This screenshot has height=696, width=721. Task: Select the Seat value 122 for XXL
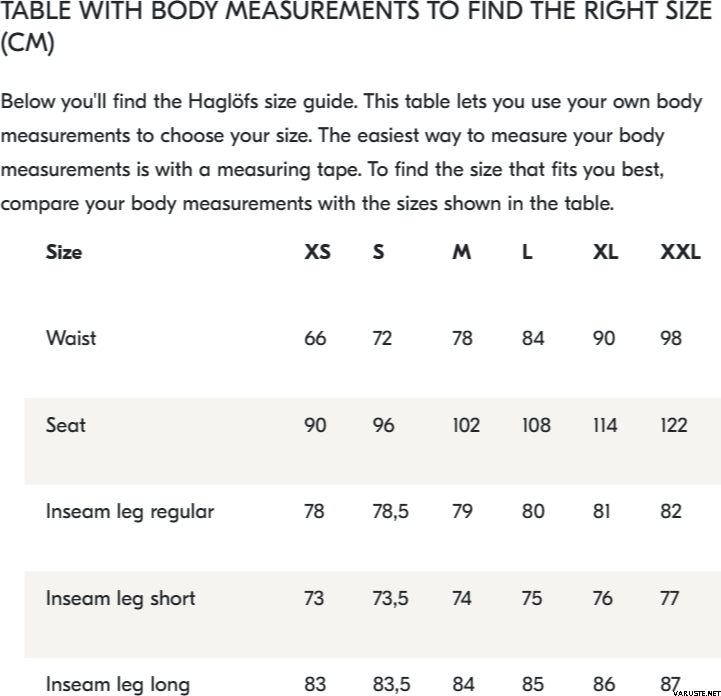[x=674, y=425]
